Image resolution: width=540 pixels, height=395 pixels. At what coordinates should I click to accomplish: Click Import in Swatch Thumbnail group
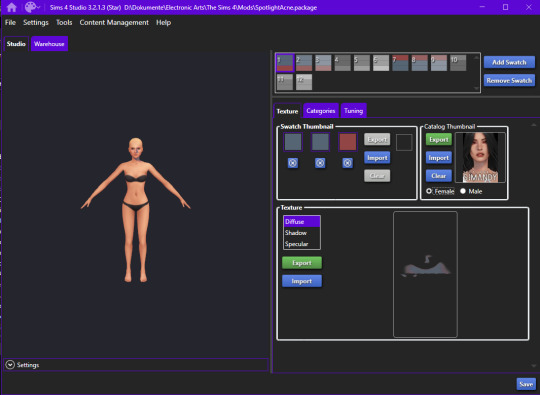coord(377,158)
